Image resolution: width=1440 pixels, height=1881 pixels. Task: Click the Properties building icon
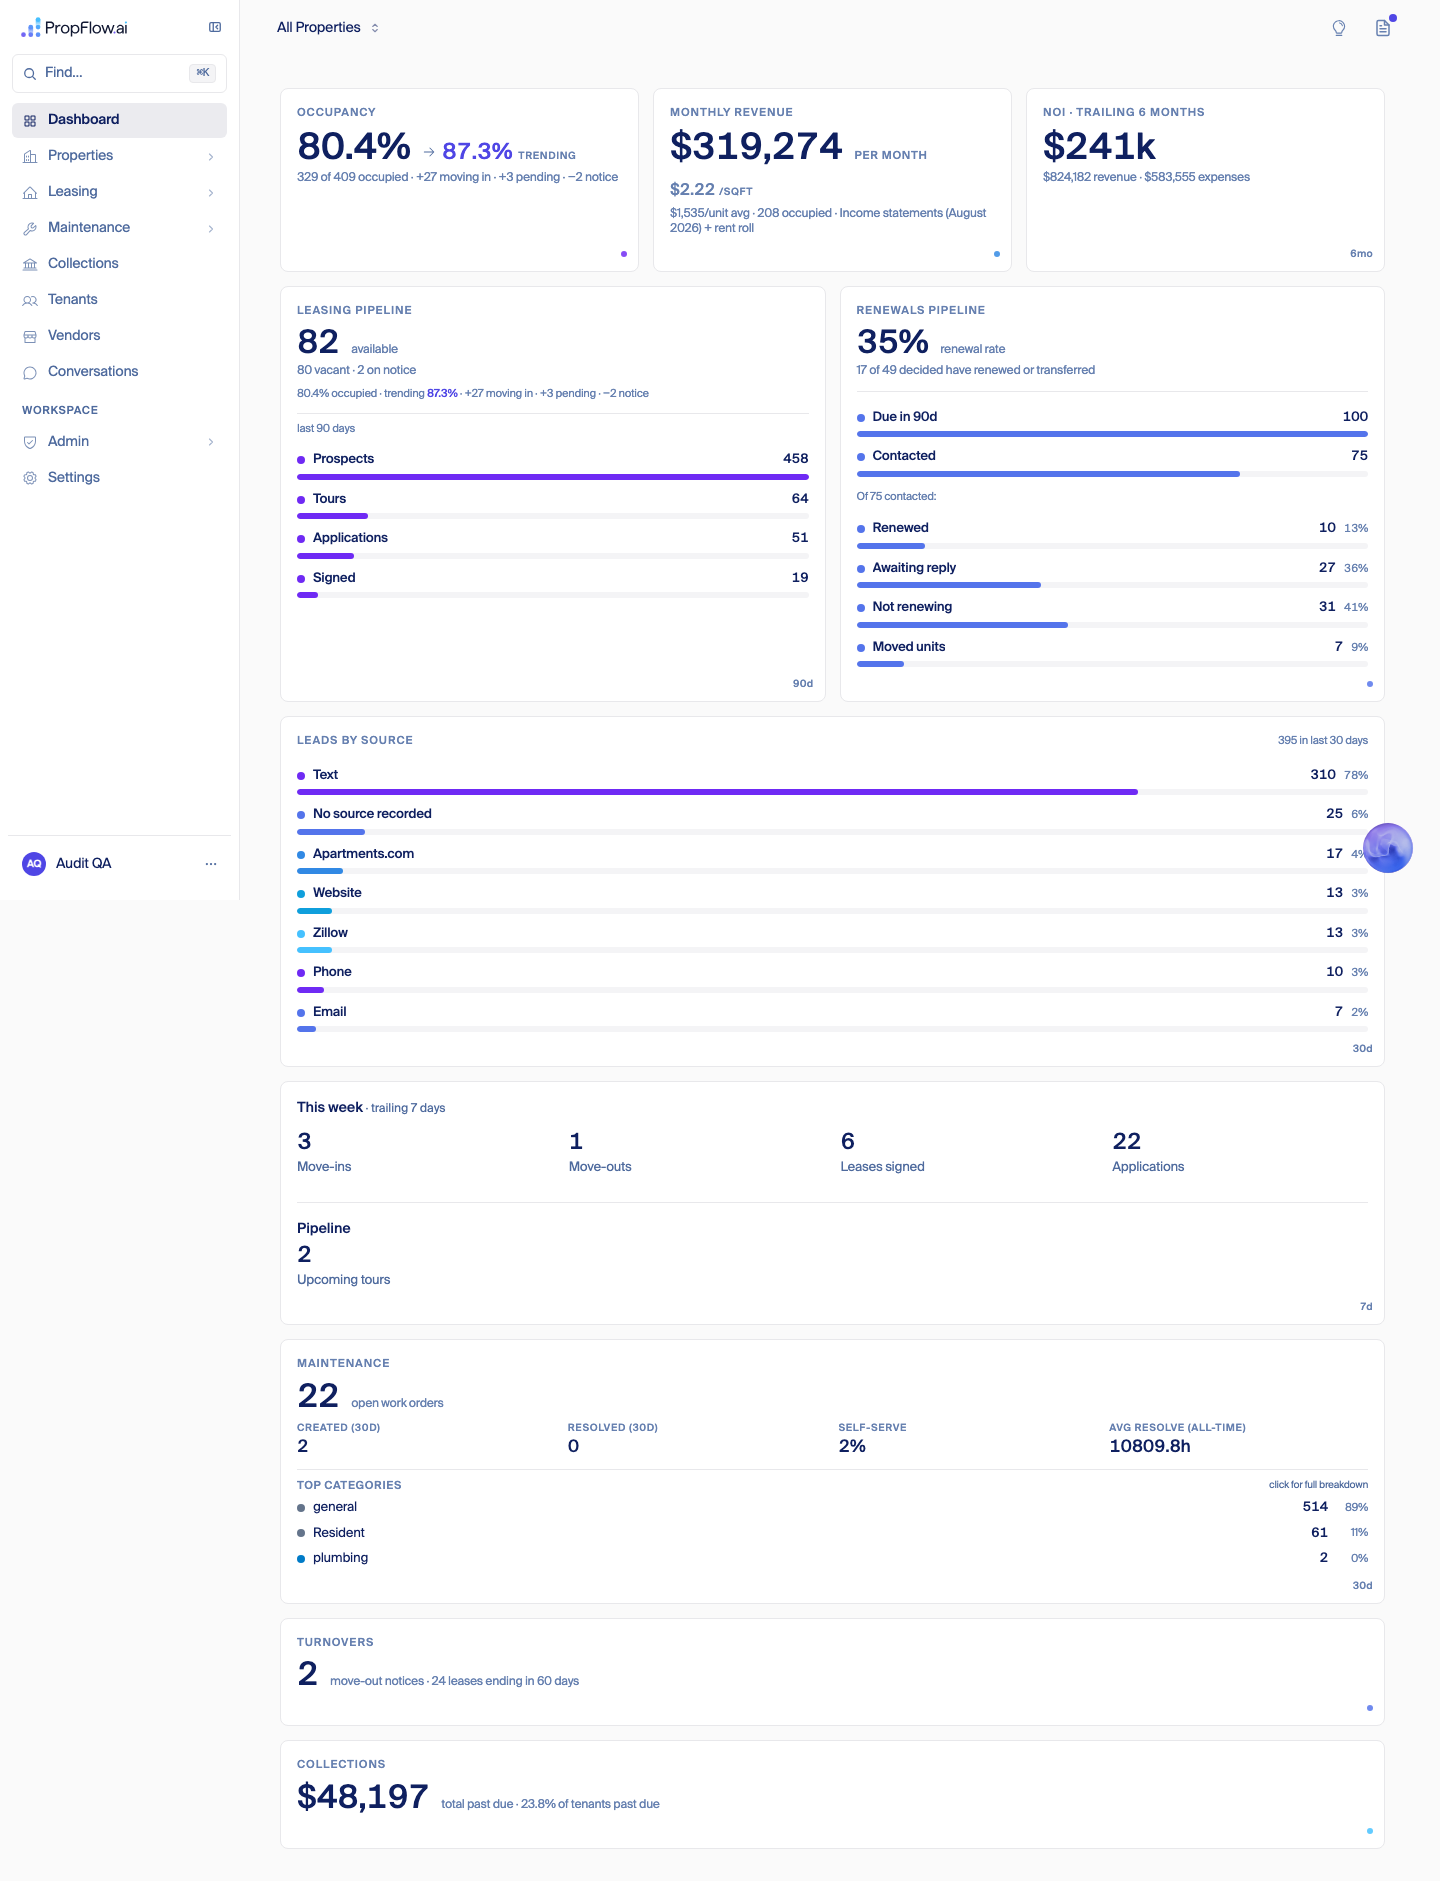pos(30,156)
